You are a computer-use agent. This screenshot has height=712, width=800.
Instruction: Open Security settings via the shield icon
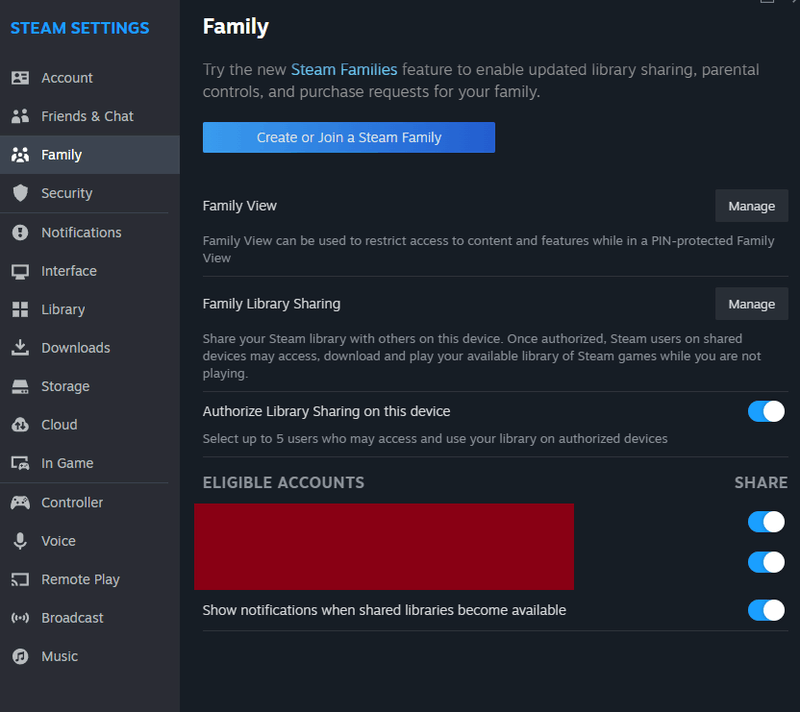click(20, 193)
